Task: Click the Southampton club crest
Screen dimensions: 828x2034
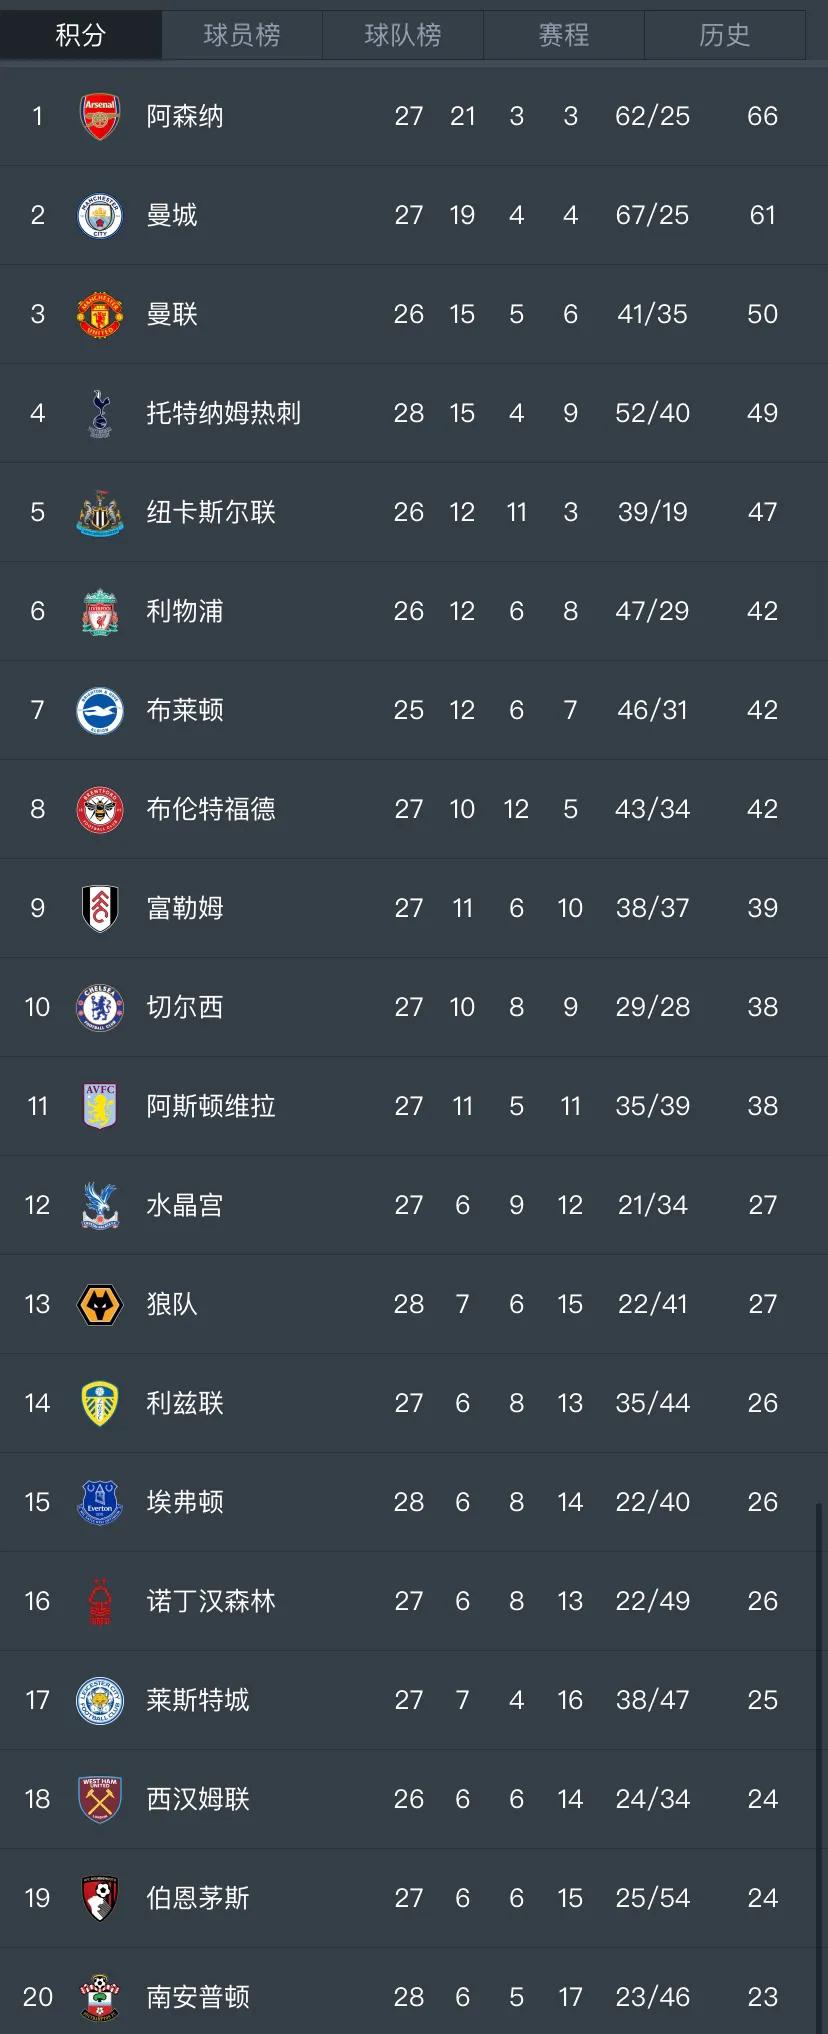Action: point(100,1997)
